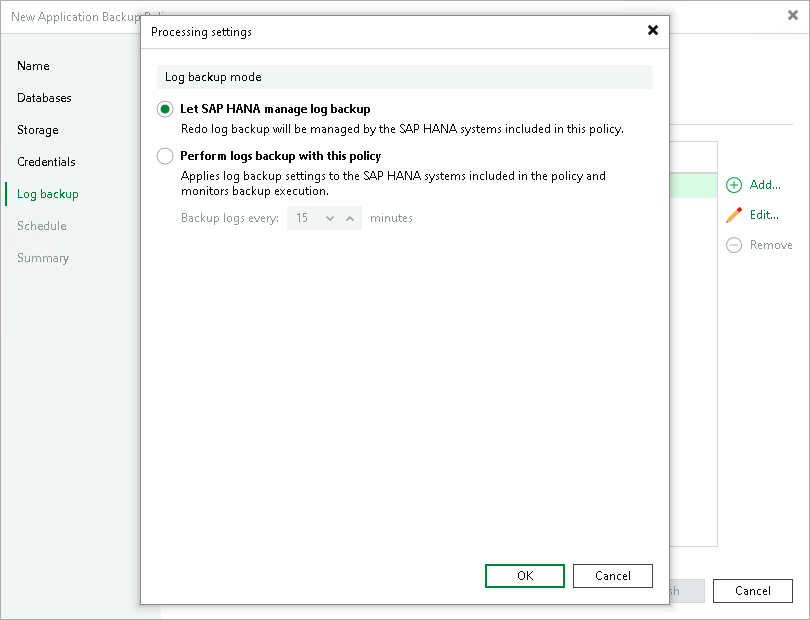Image resolution: width=810 pixels, height=620 pixels.
Task: Switch to the Schedule step
Action: point(41,226)
